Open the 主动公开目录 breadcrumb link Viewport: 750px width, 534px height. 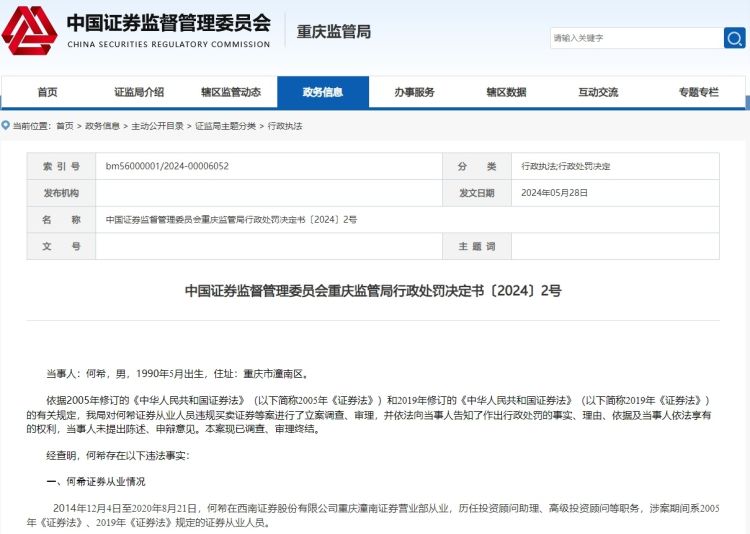click(x=157, y=126)
